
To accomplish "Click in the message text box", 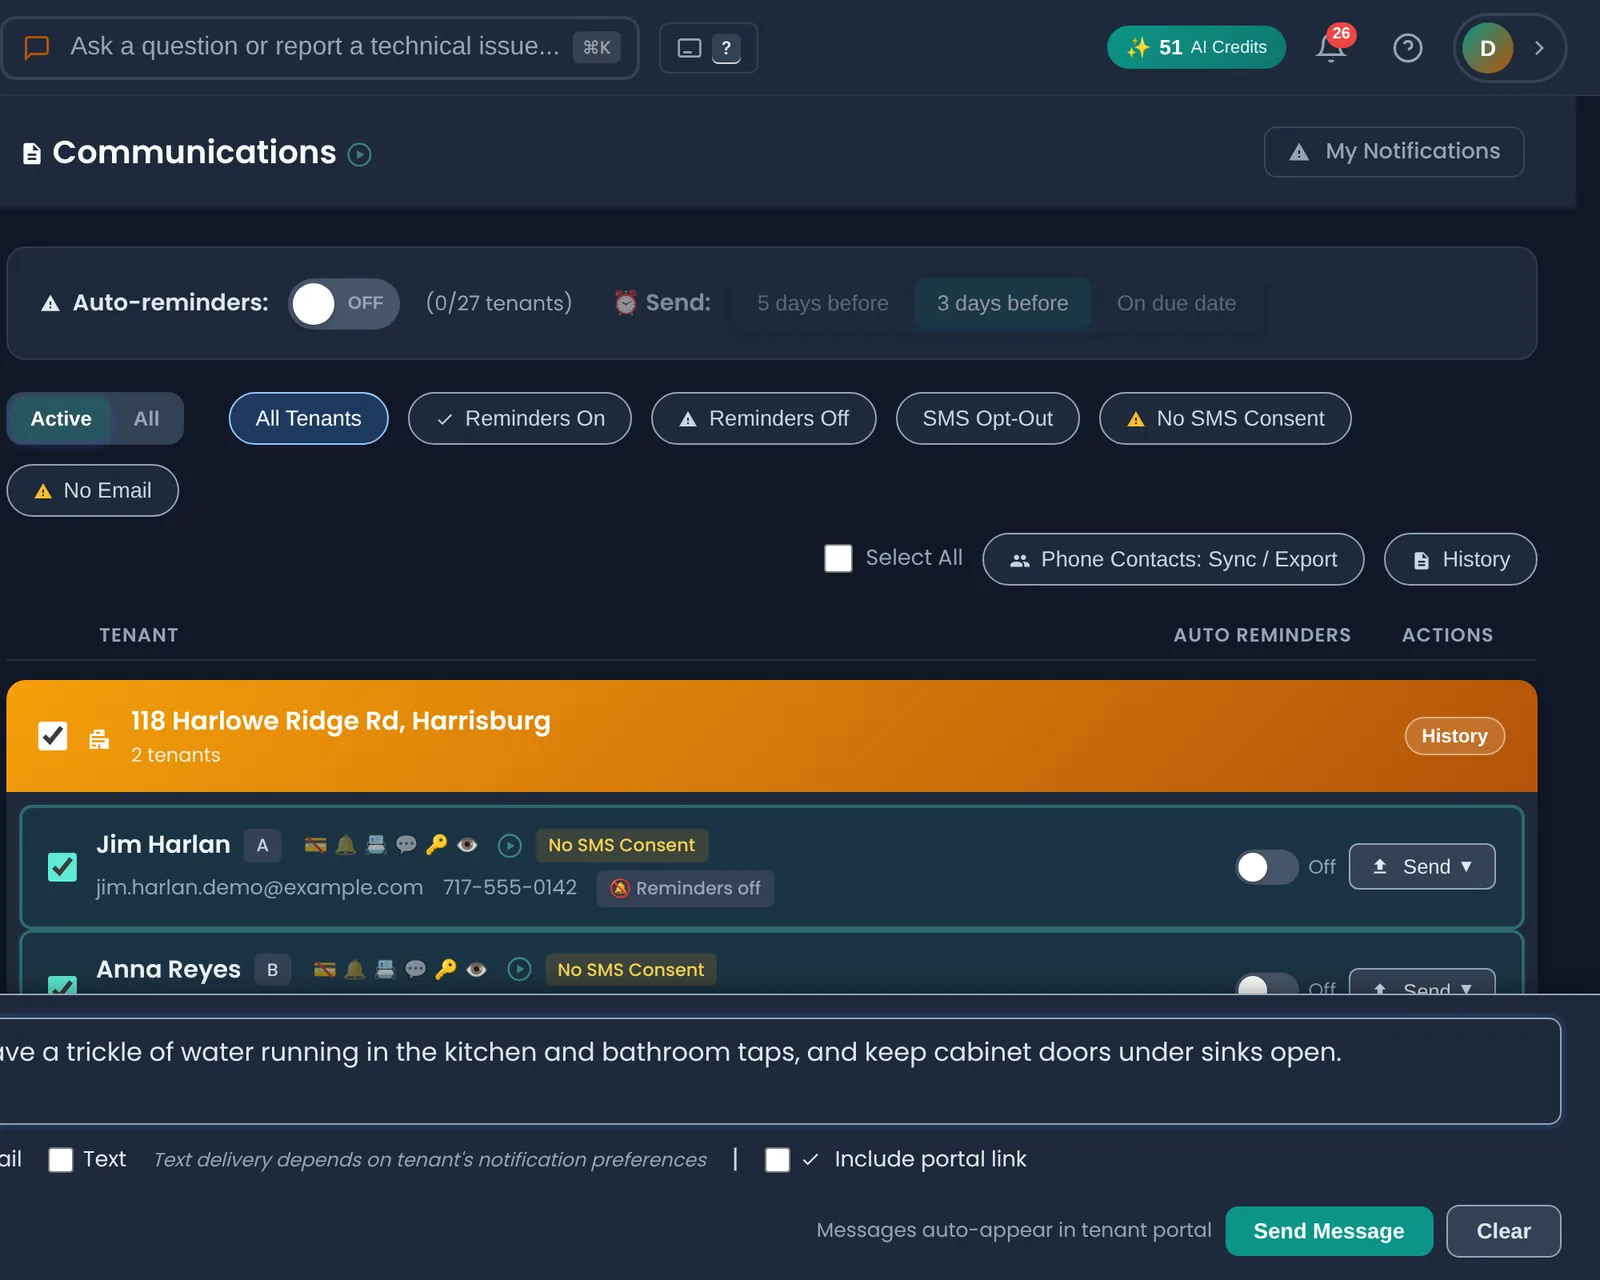I will pyautogui.click(x=780, y=1071).
